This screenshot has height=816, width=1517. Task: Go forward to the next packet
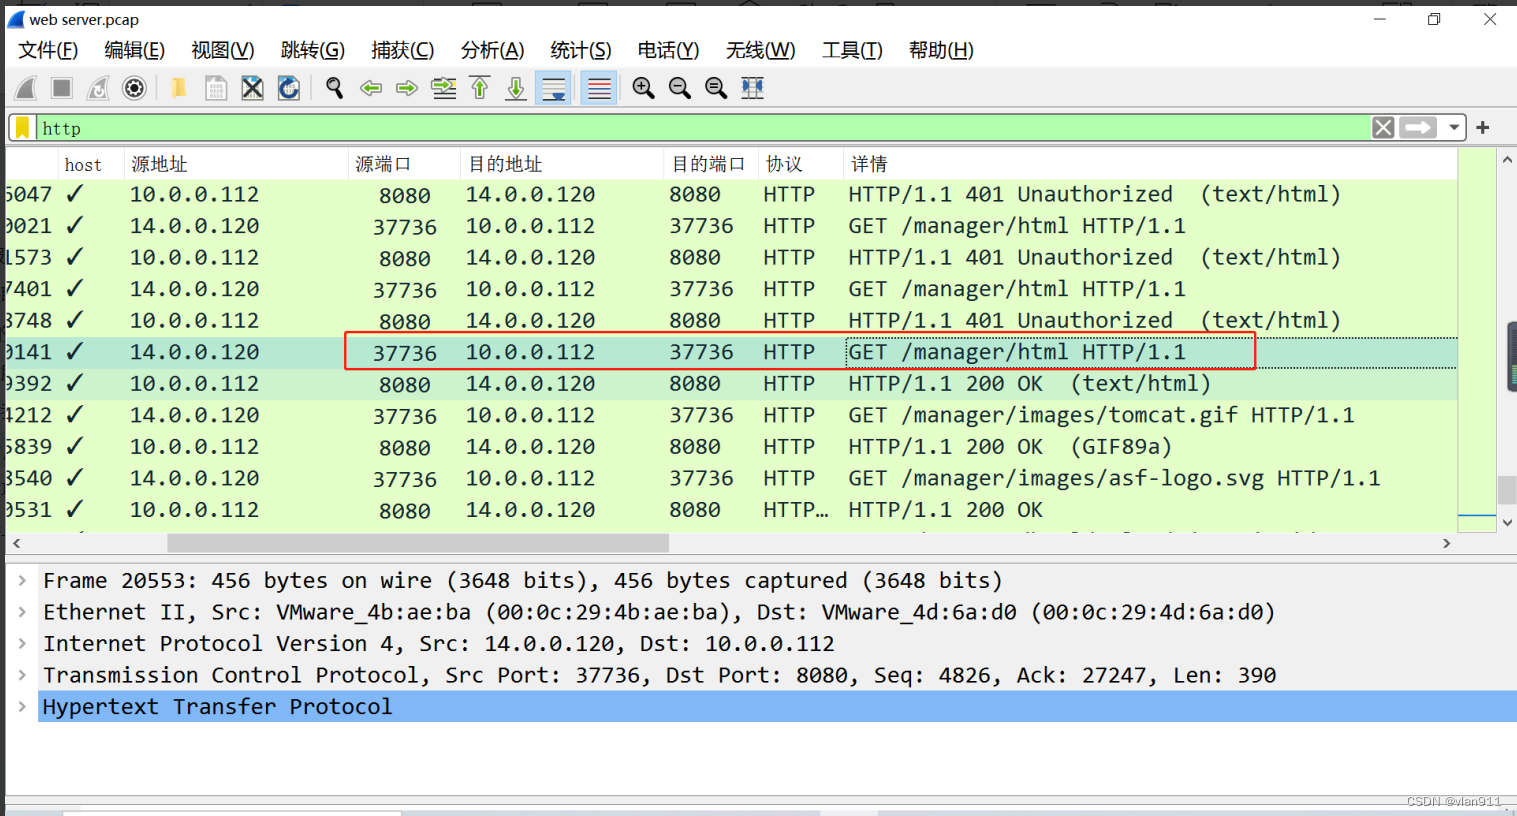point(407,88)
